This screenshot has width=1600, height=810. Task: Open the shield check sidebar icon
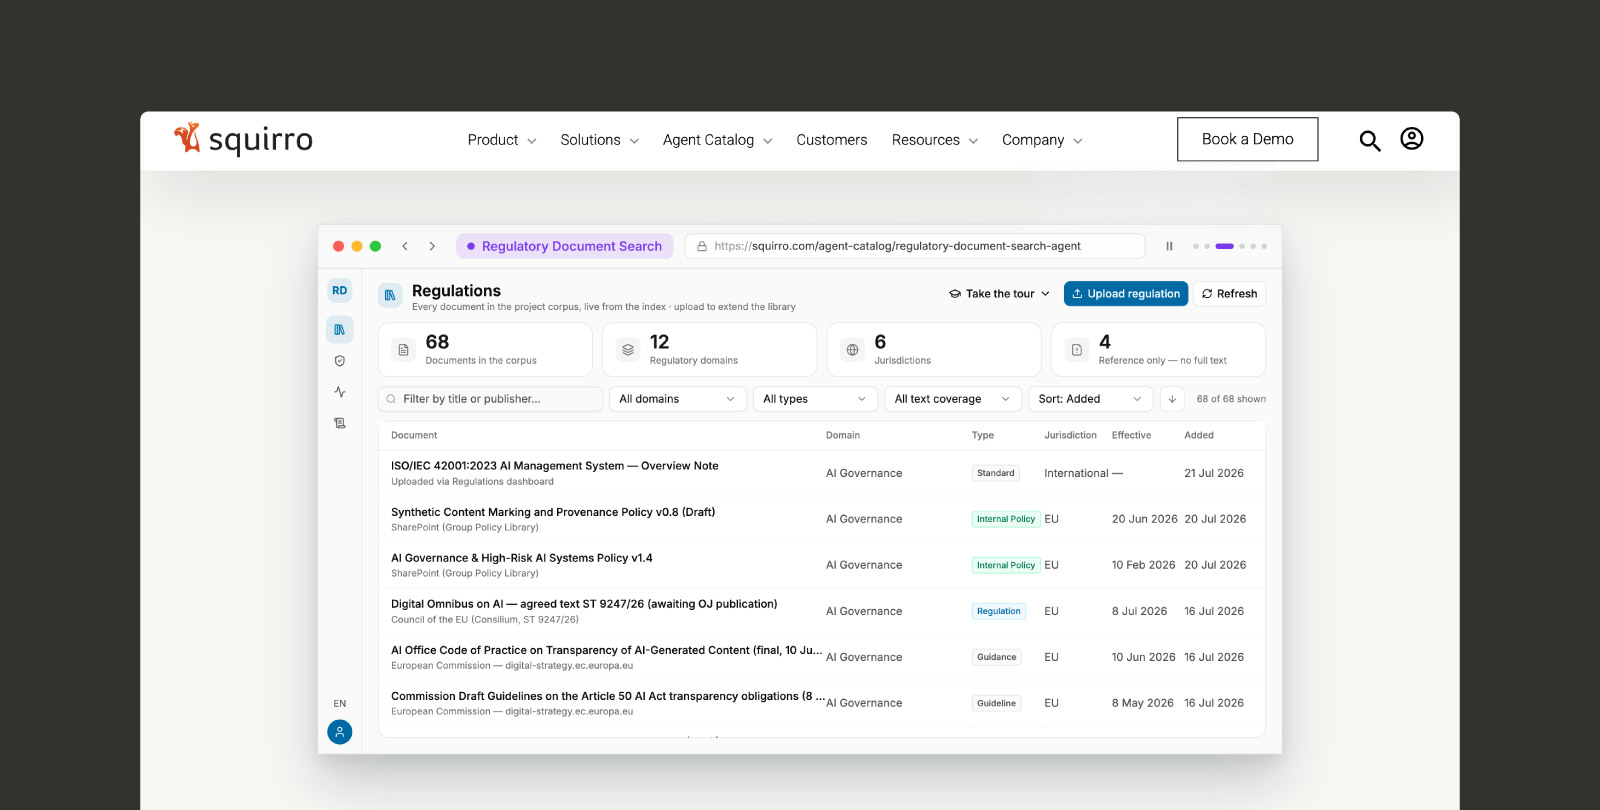click(x=340, y=361)
